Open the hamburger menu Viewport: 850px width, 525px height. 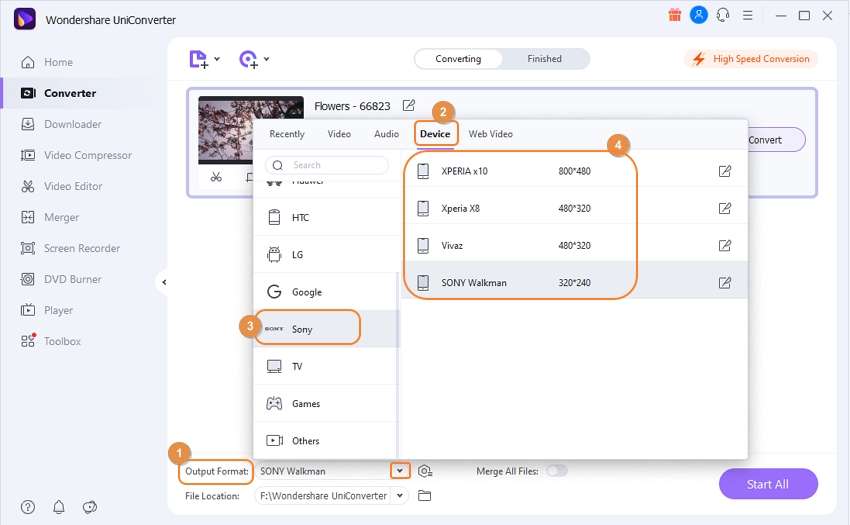coord(748,15)
